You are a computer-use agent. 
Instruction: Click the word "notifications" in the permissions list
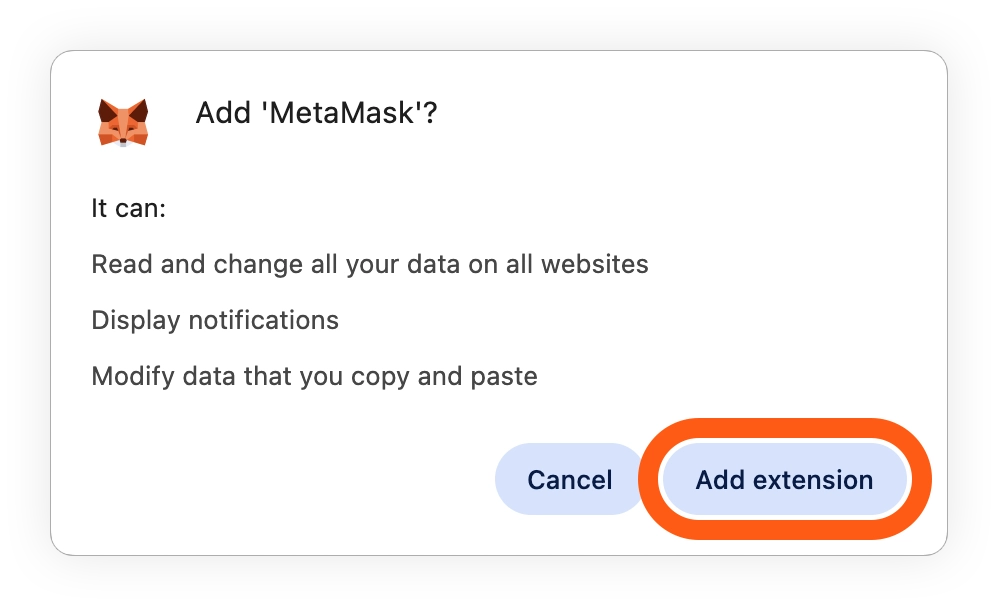pos(264,320)
